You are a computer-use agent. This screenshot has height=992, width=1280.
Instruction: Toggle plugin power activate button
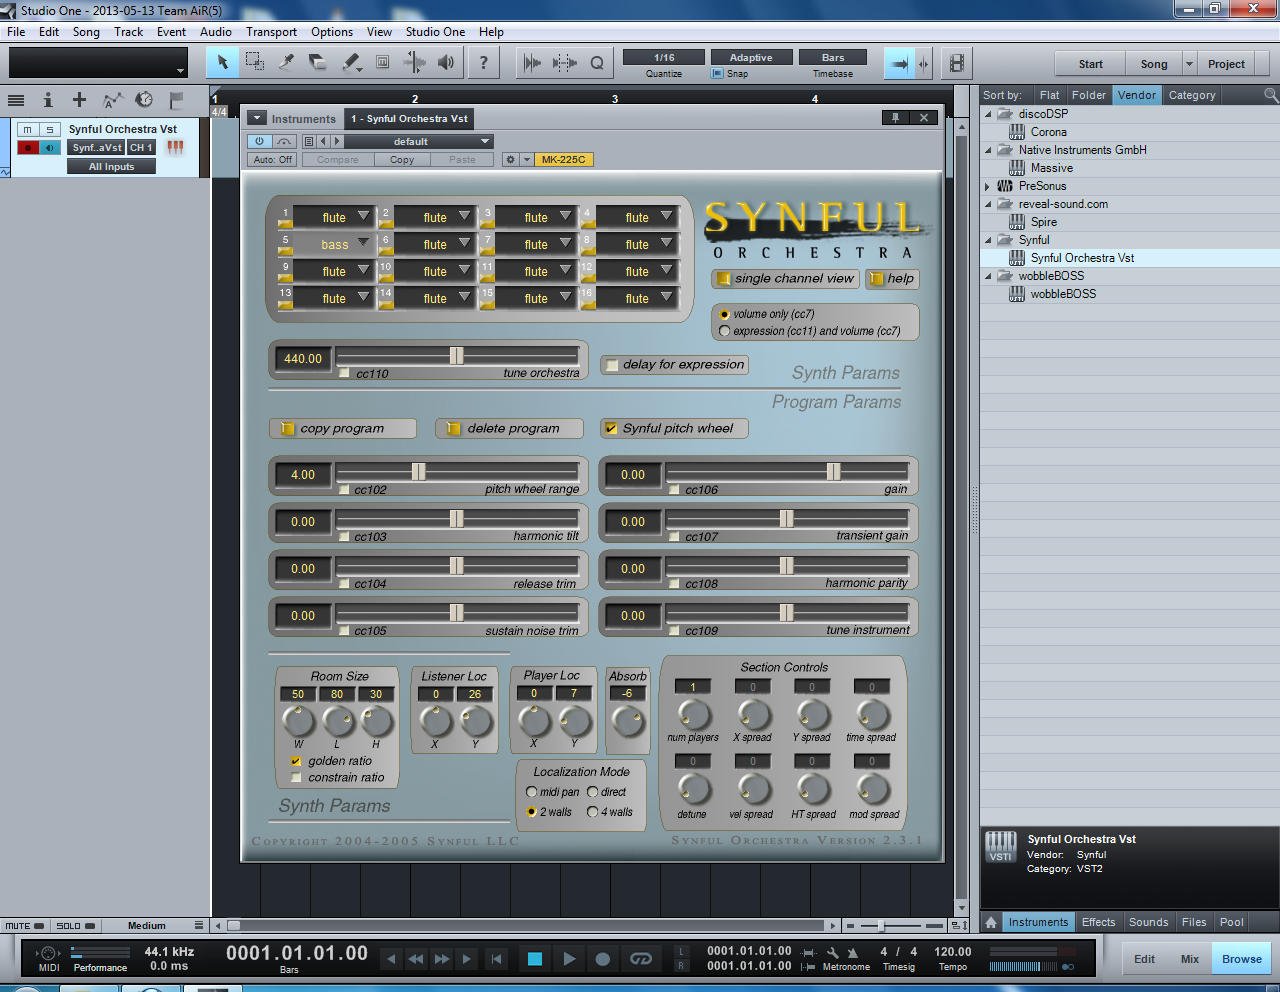point(259,141)
